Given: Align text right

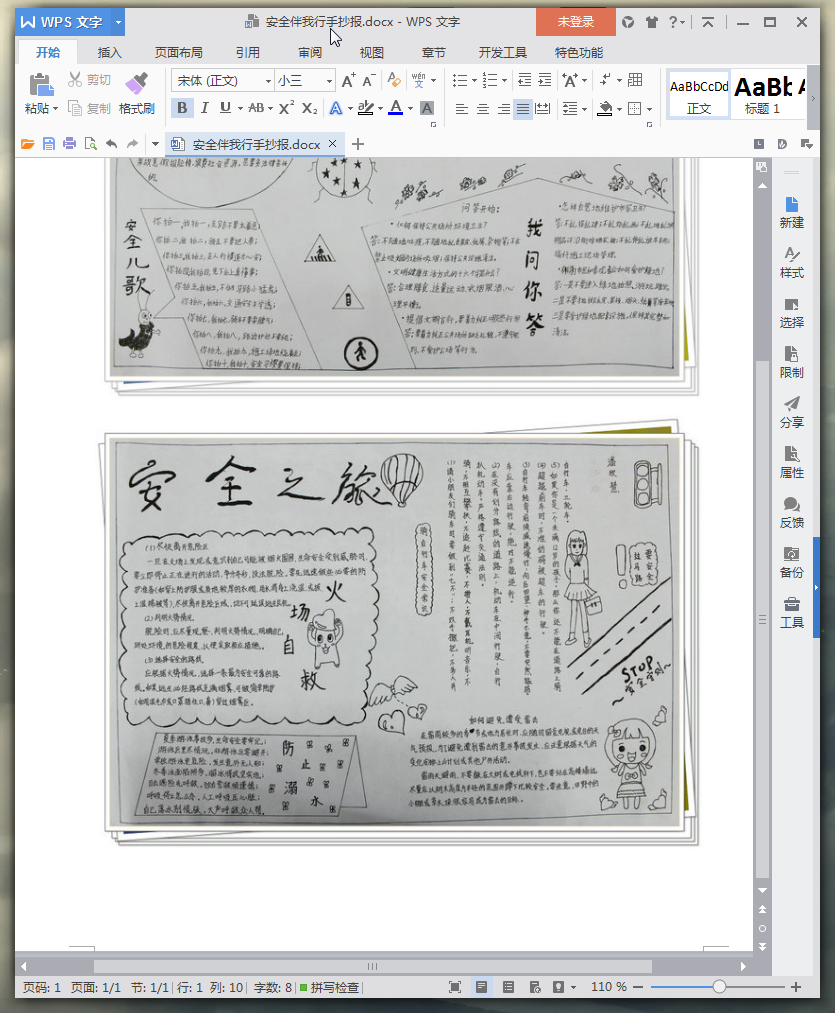Looking at the screenshot, I should point(503,109).
